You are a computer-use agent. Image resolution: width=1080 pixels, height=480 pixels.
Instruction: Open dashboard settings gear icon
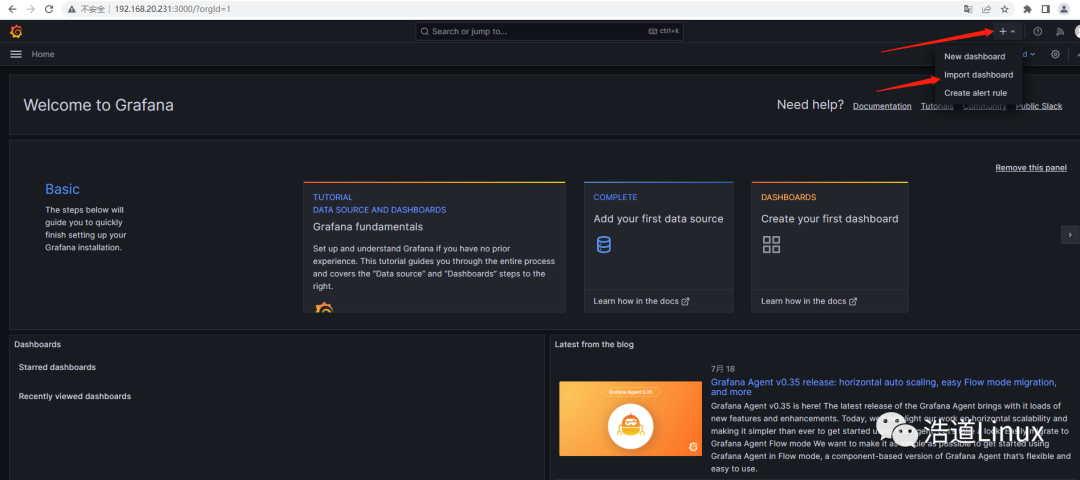pos(1055,54)
